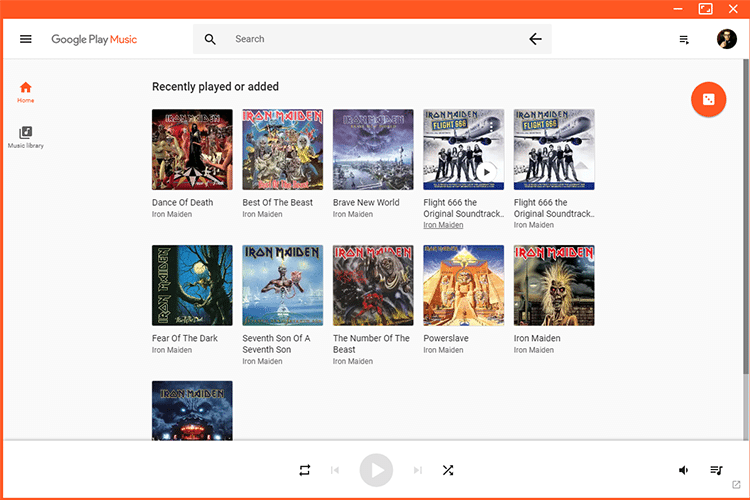Click The Number Of The Beast title
Screen dimensions: 750x500
point(371,344)
